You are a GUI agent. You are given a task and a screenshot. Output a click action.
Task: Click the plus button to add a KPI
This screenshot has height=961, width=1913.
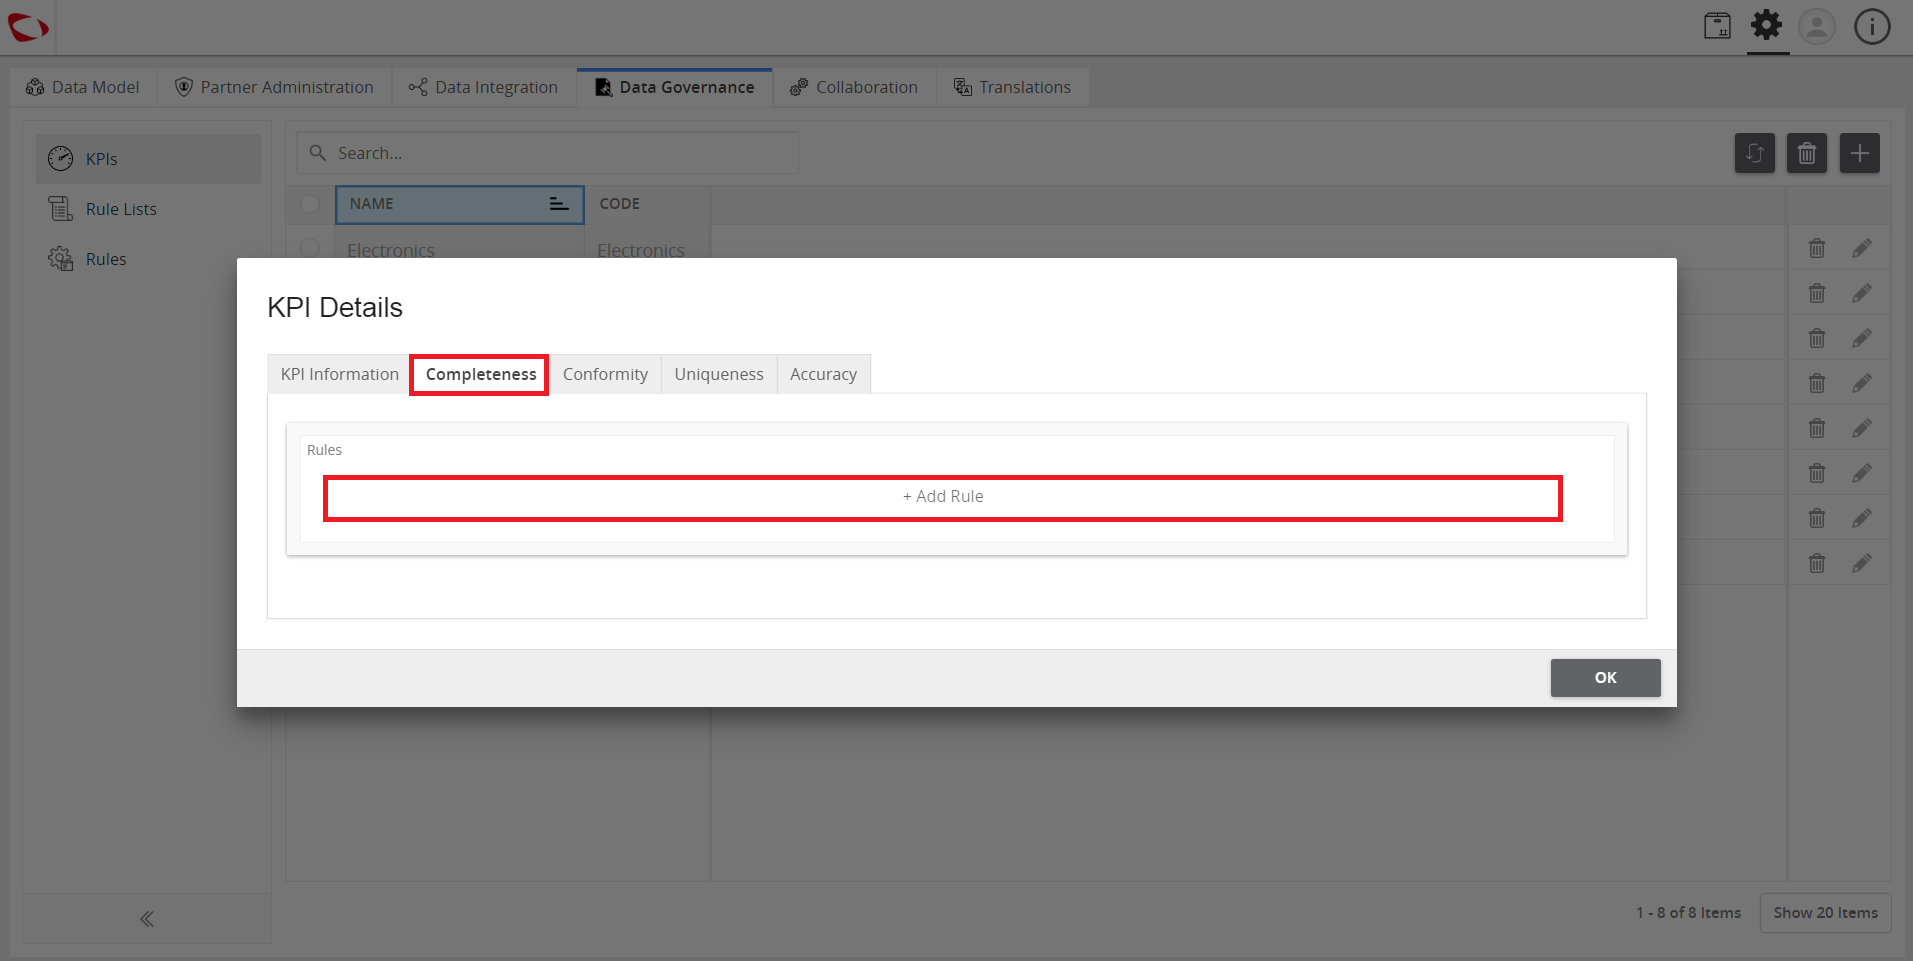pos(1859,153)
